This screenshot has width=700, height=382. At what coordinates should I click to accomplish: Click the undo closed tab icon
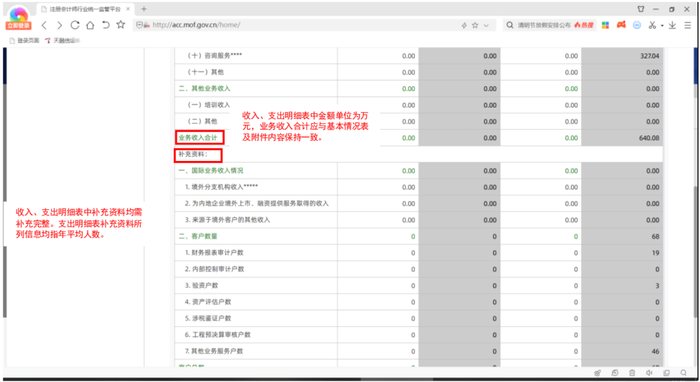[x=105, y=25]
